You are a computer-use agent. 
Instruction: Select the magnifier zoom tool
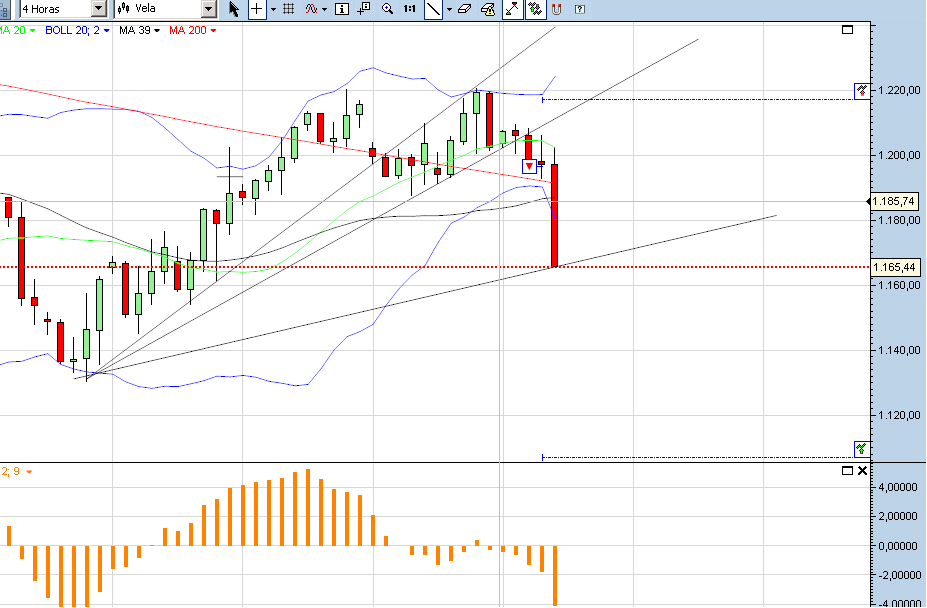(x=388, y=9)
